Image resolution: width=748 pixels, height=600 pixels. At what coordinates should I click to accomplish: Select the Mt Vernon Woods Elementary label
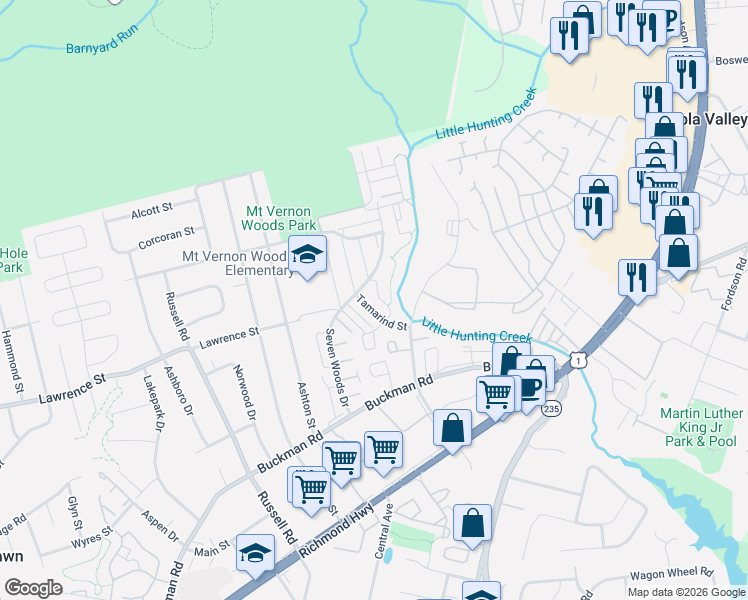tap(238, 263)
